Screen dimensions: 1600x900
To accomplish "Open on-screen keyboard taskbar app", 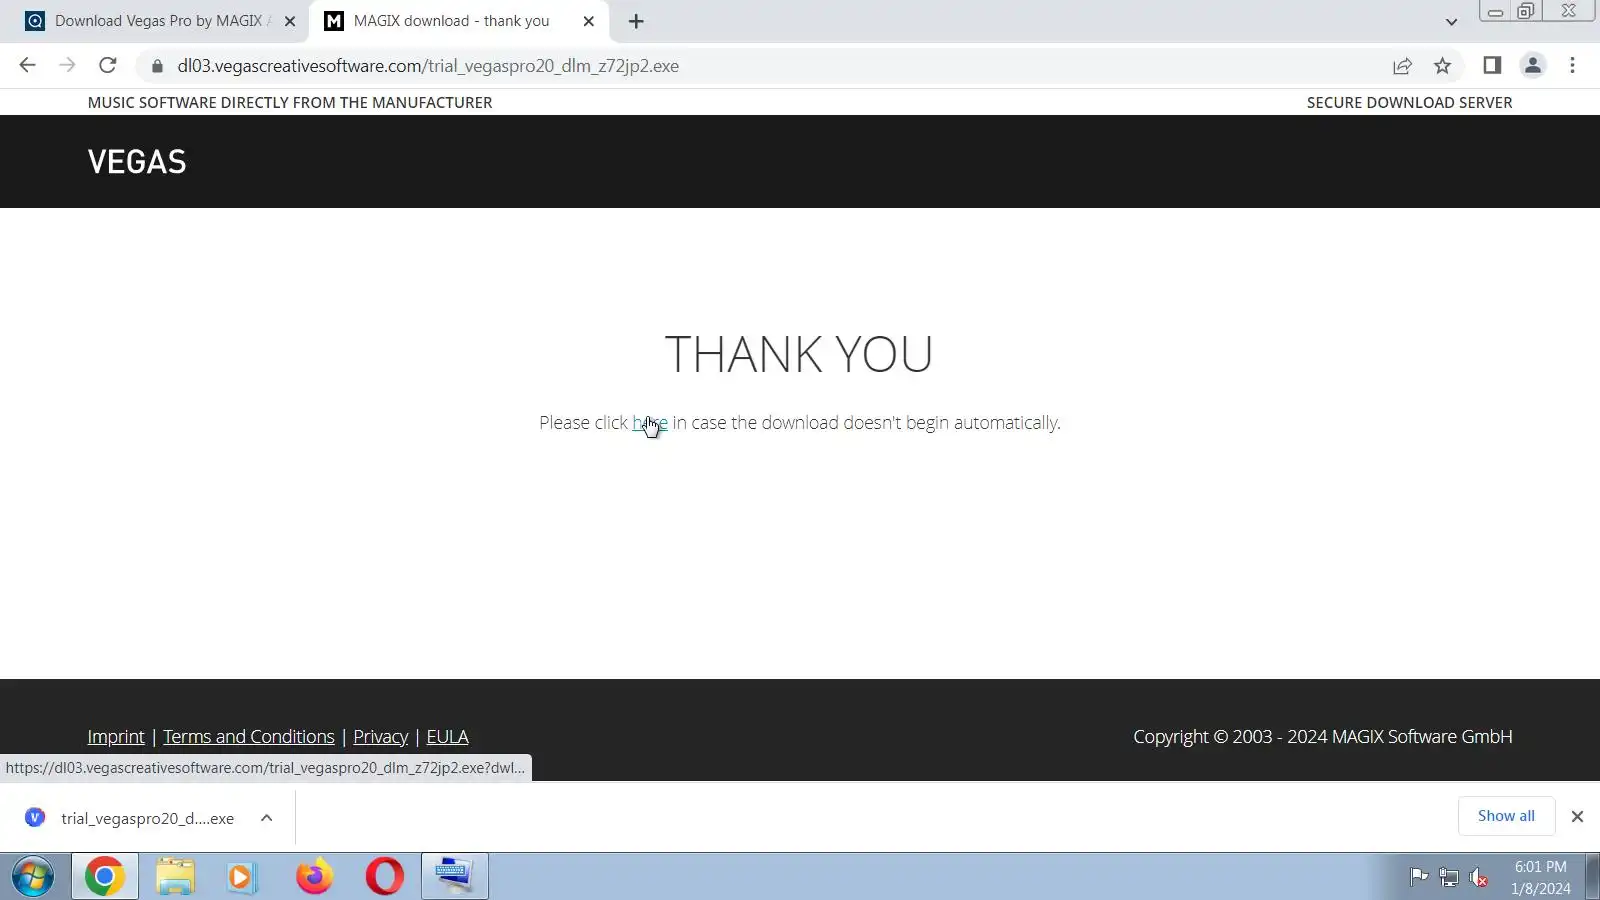I will (x=455, y=877).
